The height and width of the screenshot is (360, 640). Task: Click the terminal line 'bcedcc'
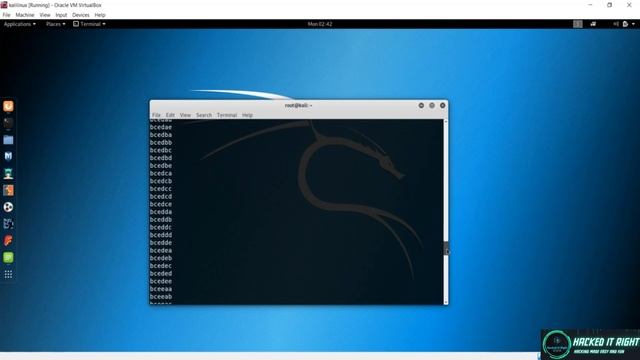point(161,189)
